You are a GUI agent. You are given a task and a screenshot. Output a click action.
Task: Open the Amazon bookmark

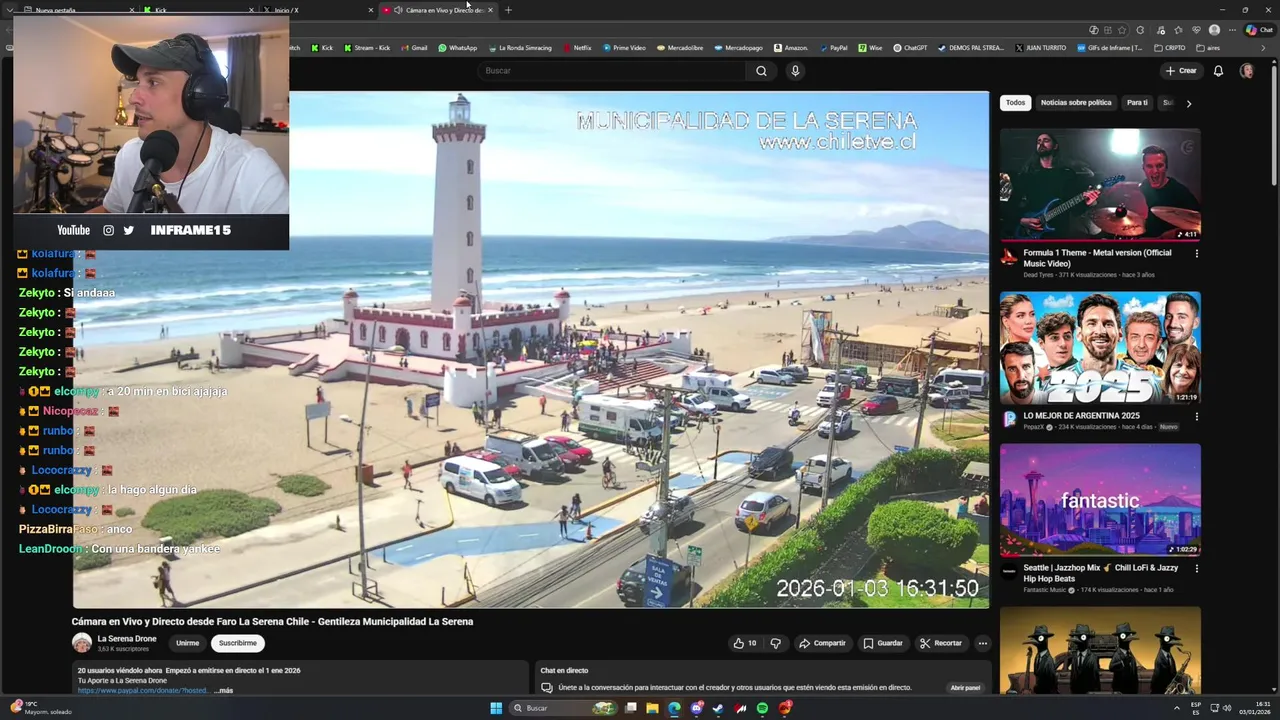(x=790, y=48)
